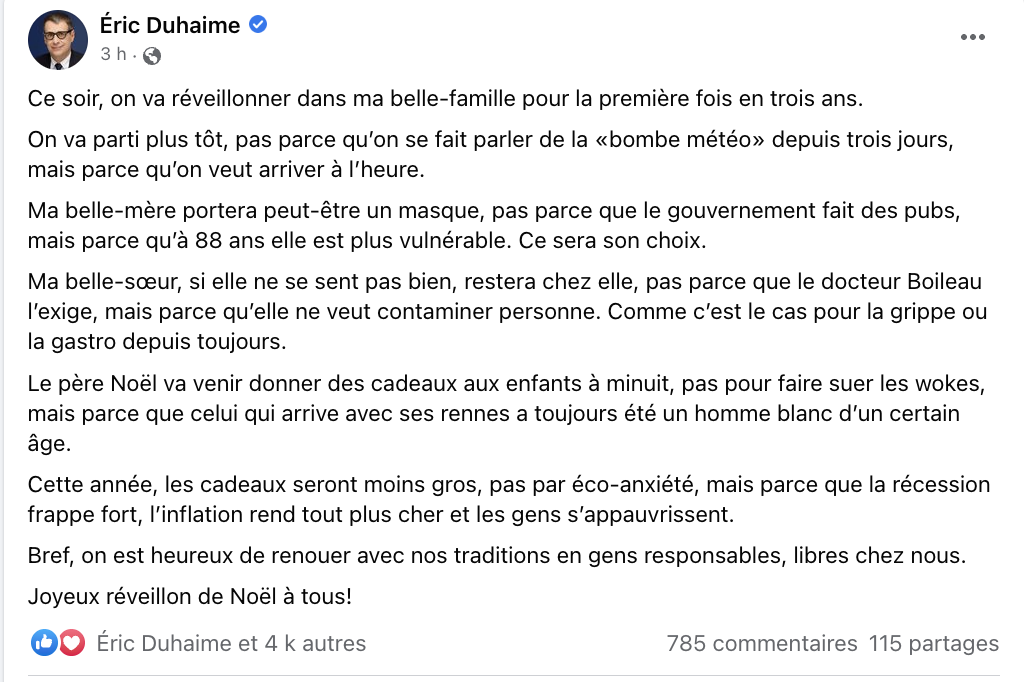Viewport: 1024px width, 682px height.
Task: Click the paragraph about Ma belle-mère
Action: (494, 225)
